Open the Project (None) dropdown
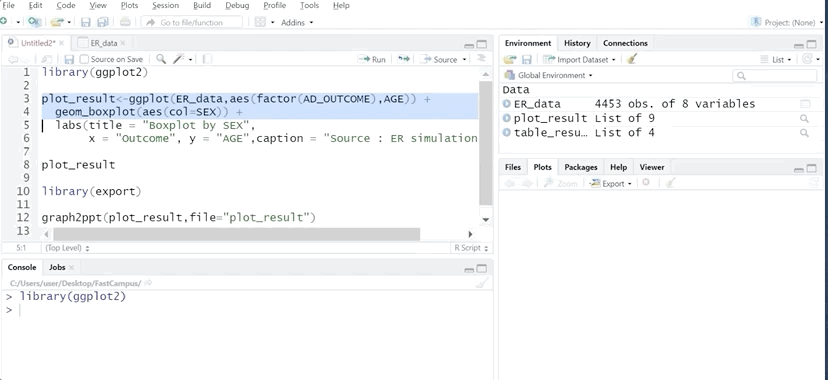This screenshot has height=380, width=828. pos(786,22)
